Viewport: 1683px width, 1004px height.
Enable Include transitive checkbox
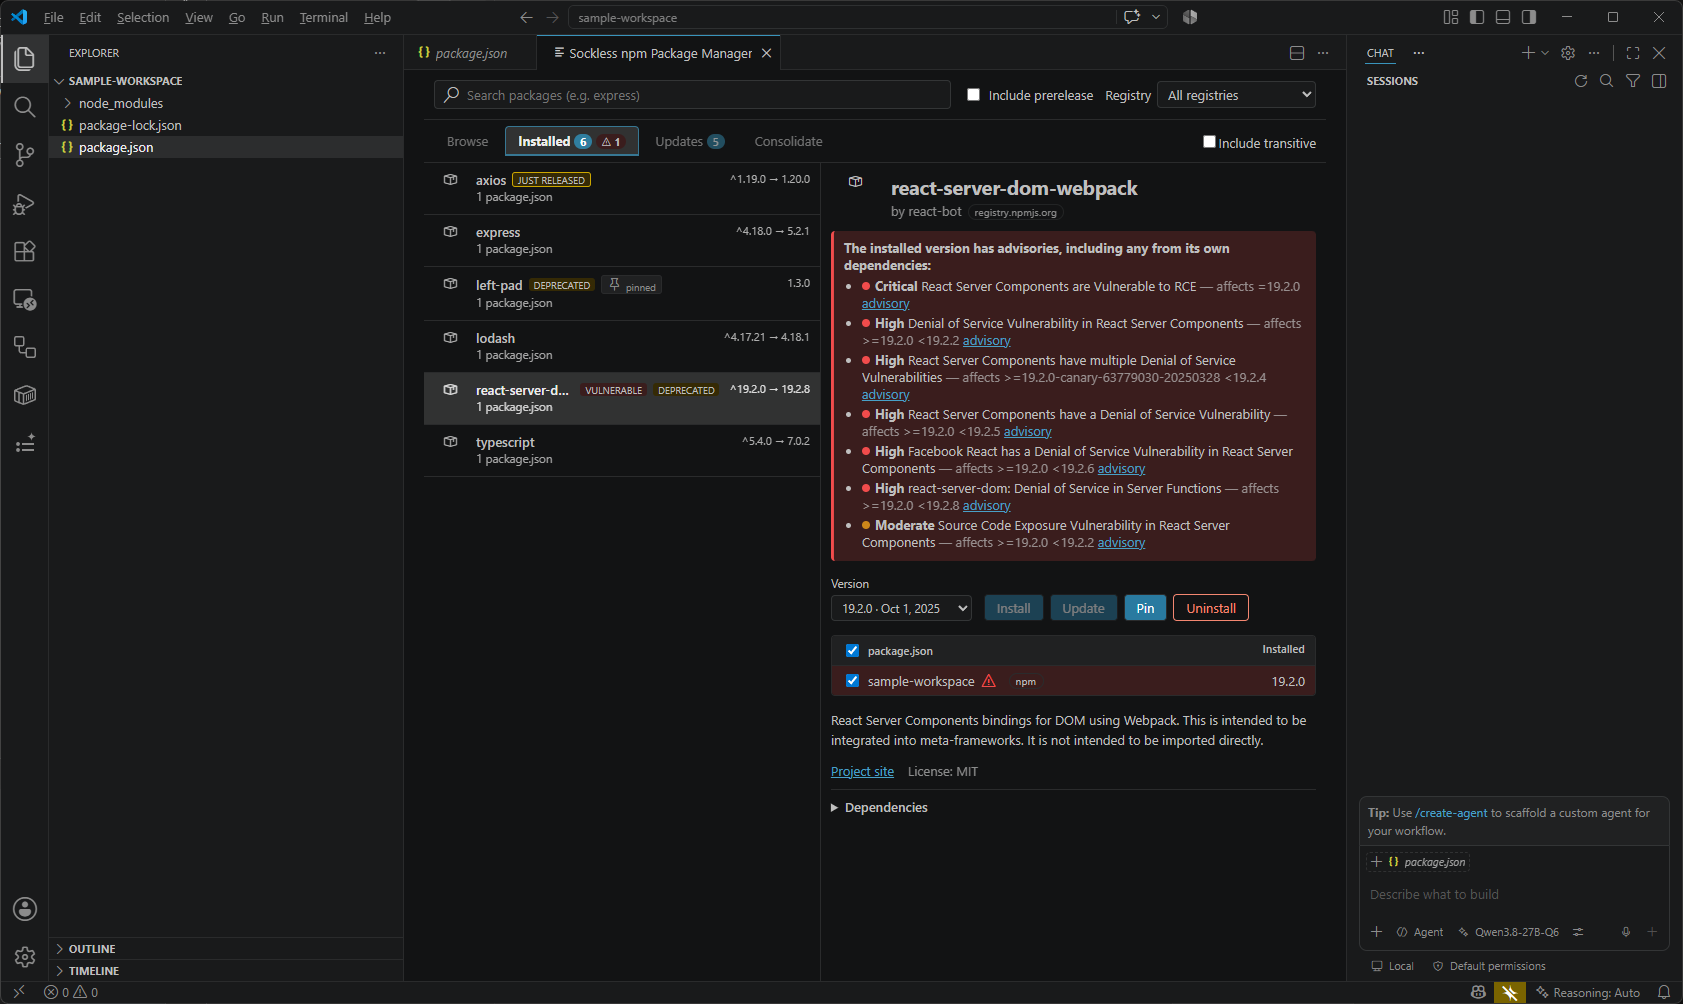click(x=1209, y=142)
